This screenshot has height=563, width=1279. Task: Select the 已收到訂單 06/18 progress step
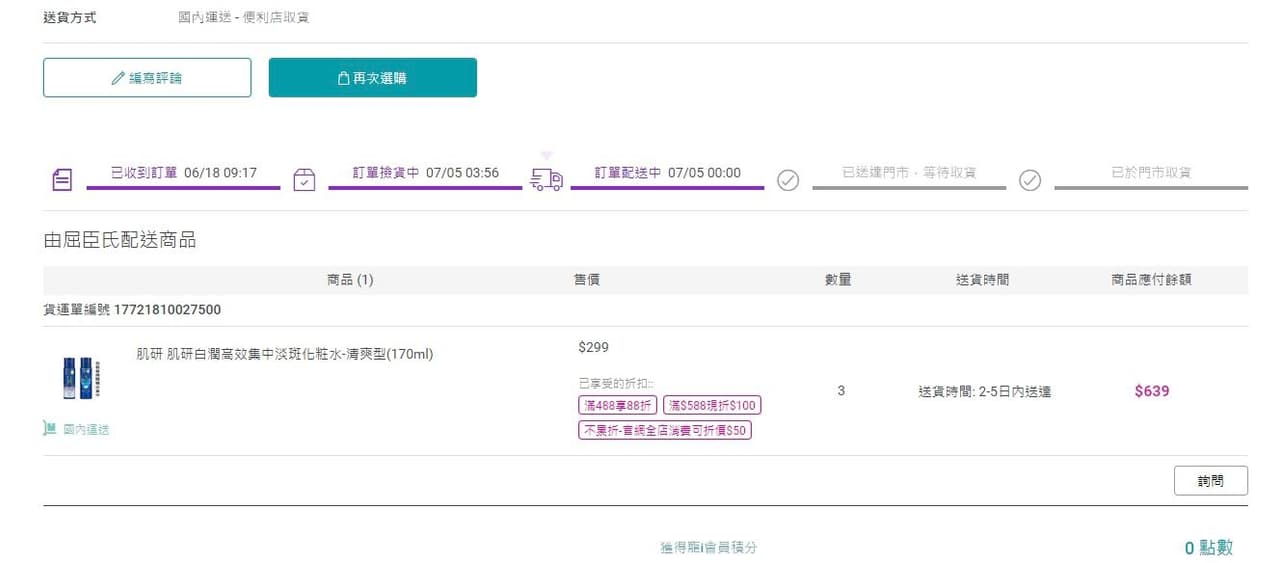click(x=183, y=173)
